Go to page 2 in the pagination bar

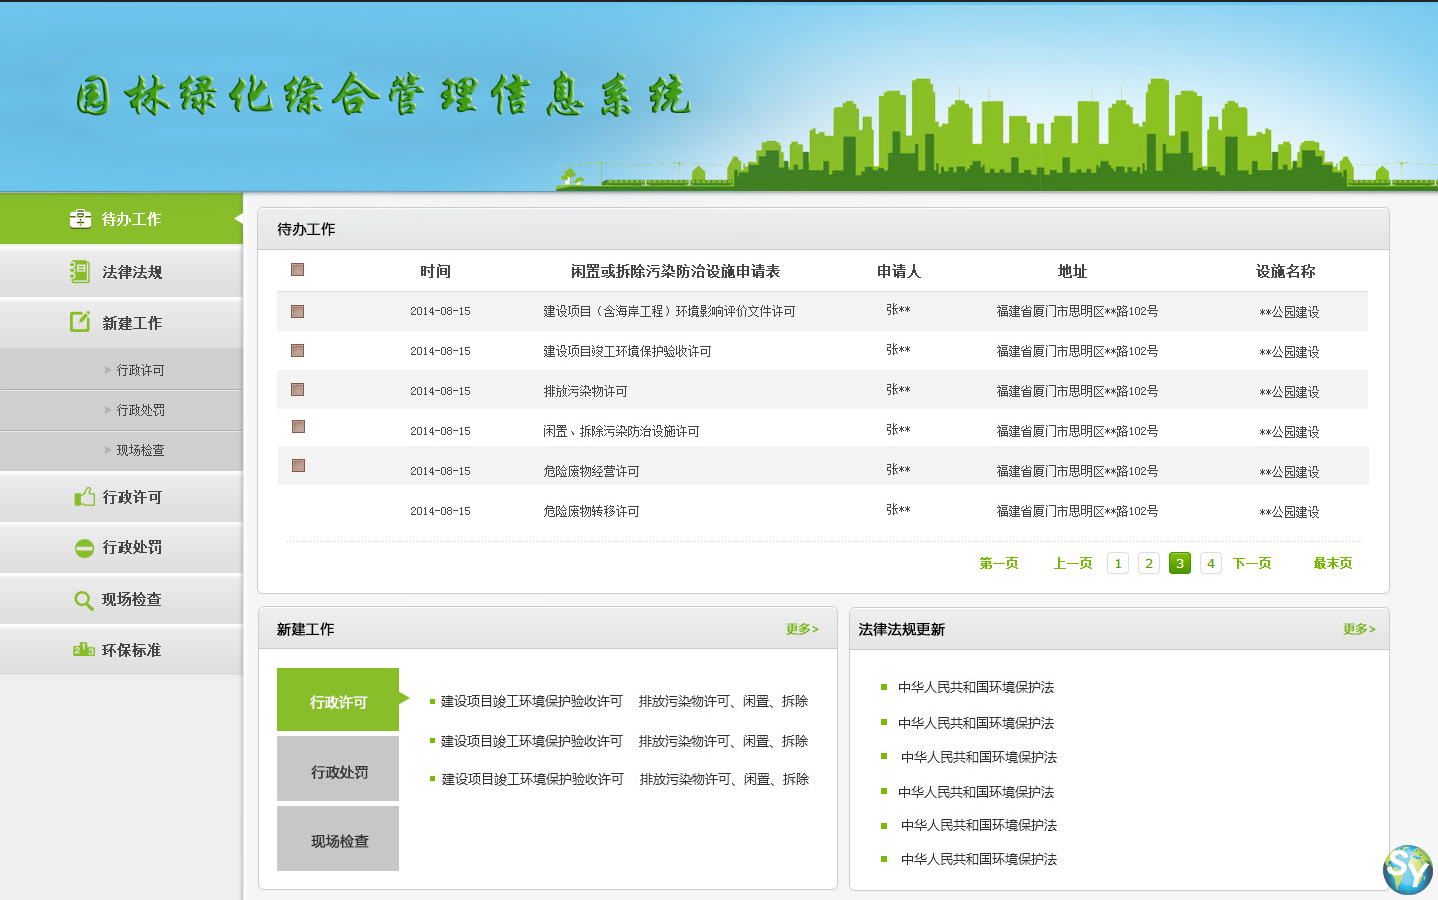1148,563
